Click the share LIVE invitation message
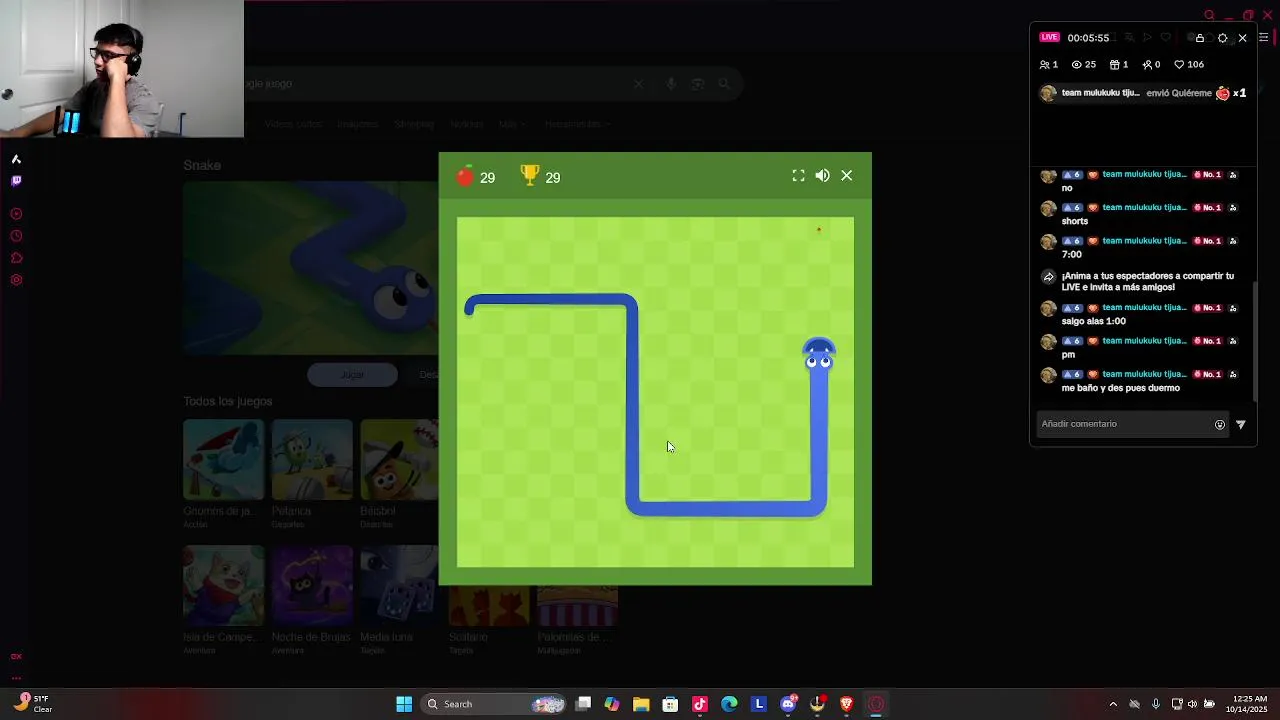 (x=1148, y=281)
